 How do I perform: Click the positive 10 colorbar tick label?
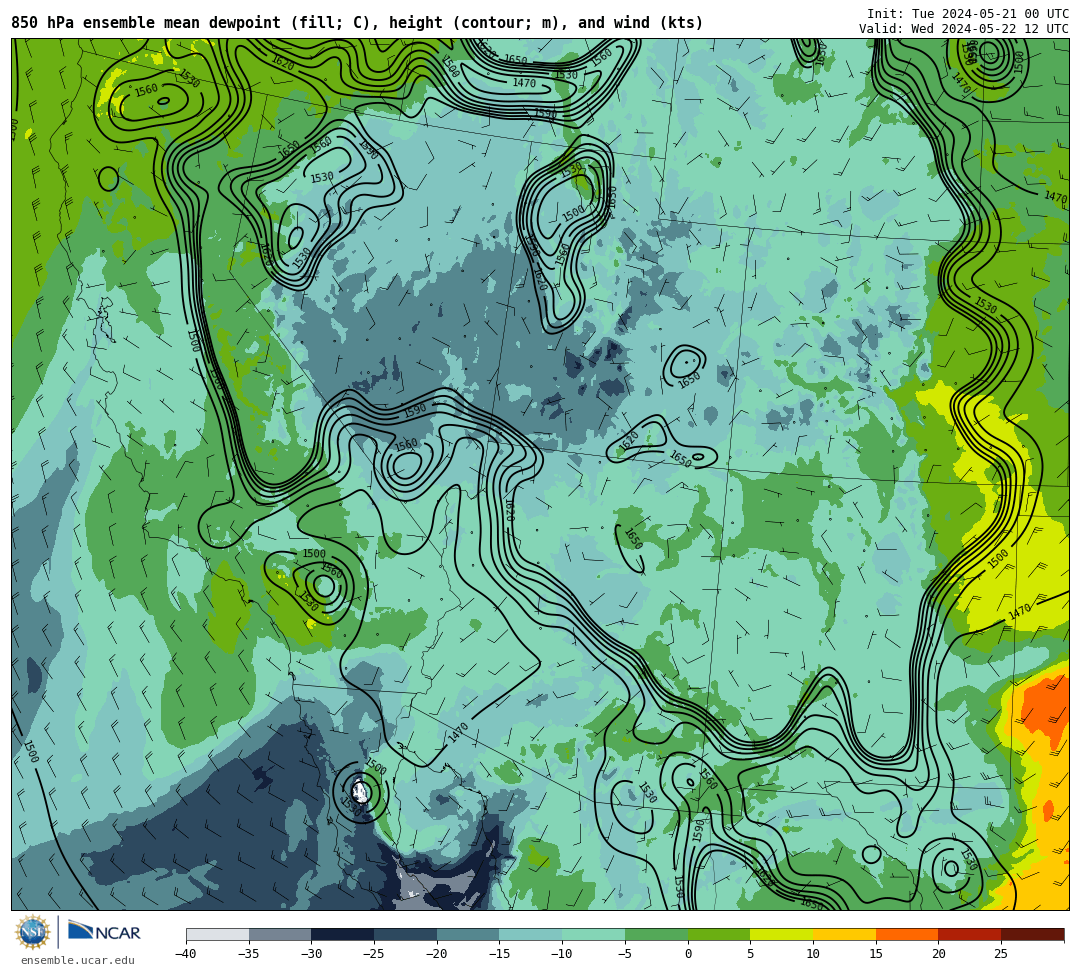click(813, 954)
